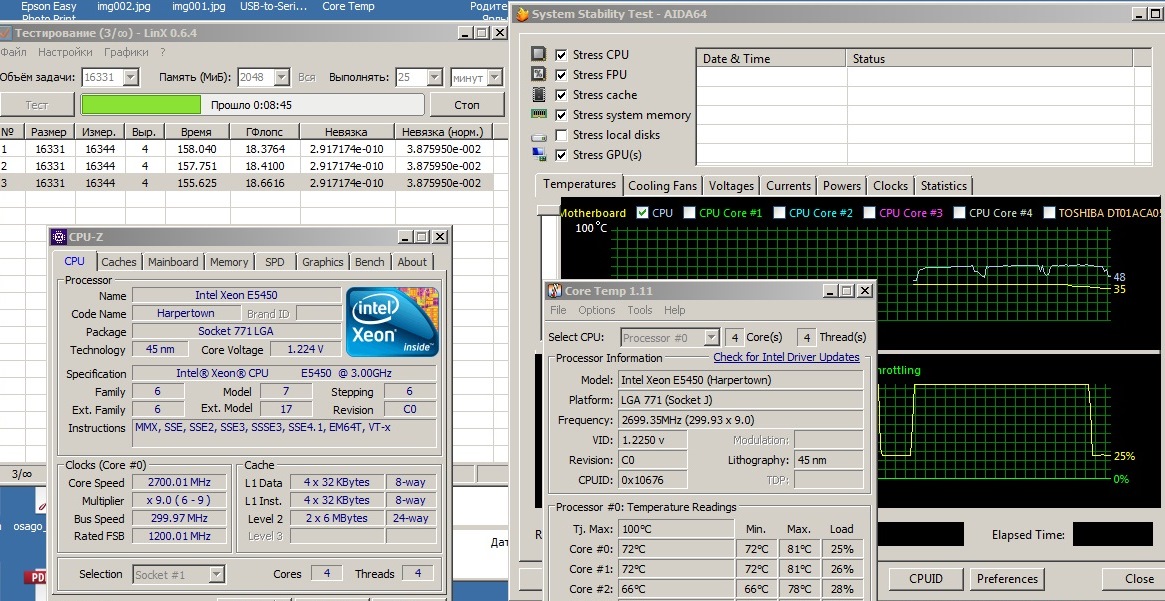The height and width of the screenshot is (601, 1165).
Task: Uncheck the CPU graph checkbox in AIDA64
Action: (x=643, y=213)
